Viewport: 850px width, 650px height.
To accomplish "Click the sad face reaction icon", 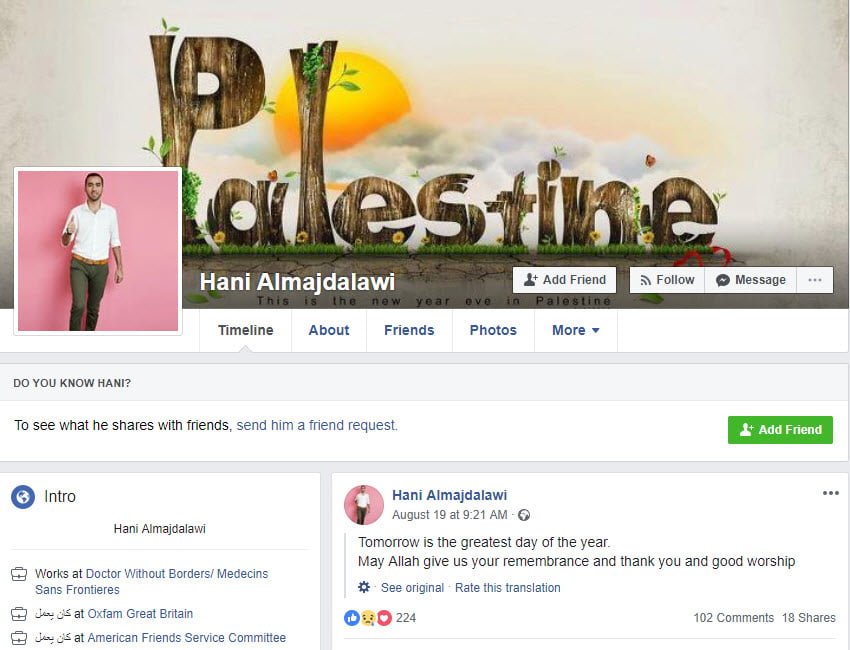I will coord(368,617).
